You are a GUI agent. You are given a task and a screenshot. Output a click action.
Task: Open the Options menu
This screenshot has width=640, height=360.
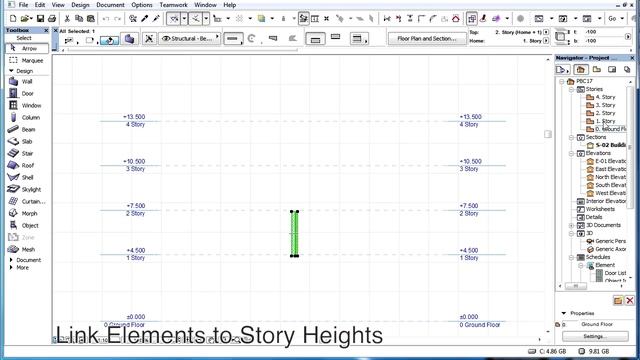(x=142, y=5)
